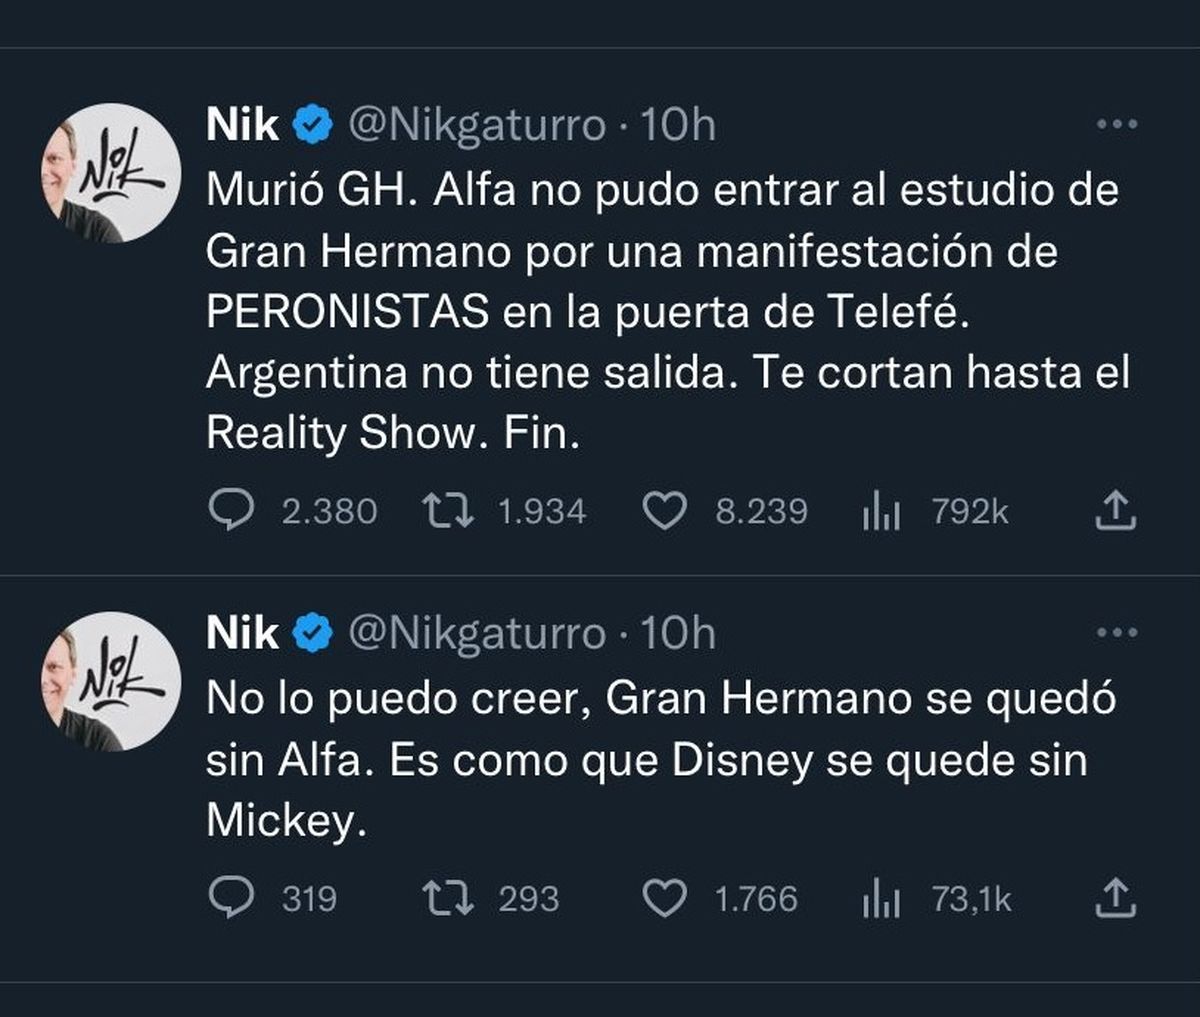
Task: View analytics of the 792k views tweet
Action: tap(881, 513)
